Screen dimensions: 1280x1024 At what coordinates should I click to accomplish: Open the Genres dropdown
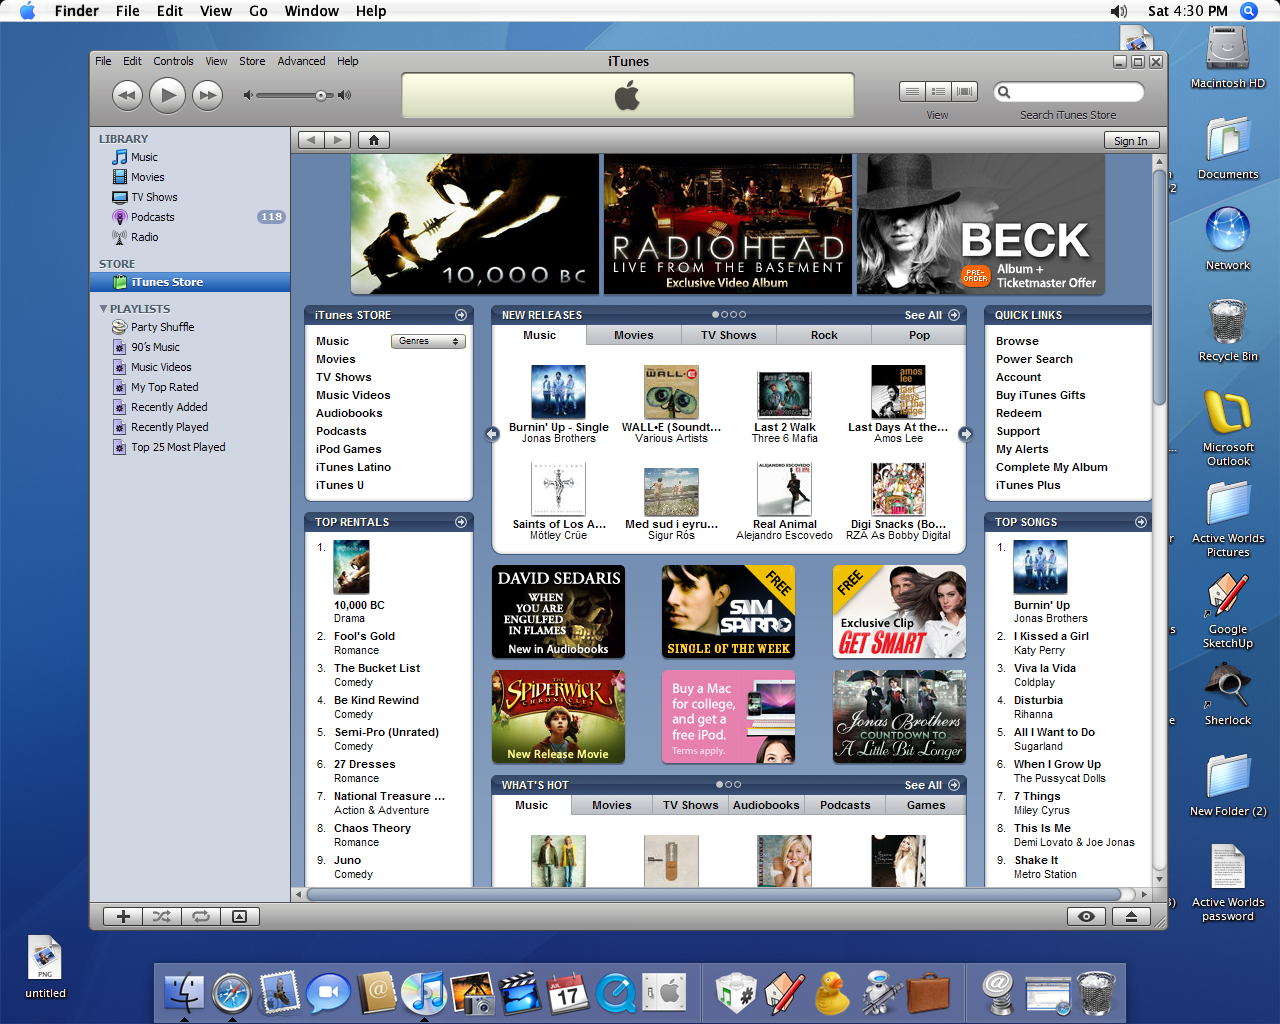(x=428, y=341)
